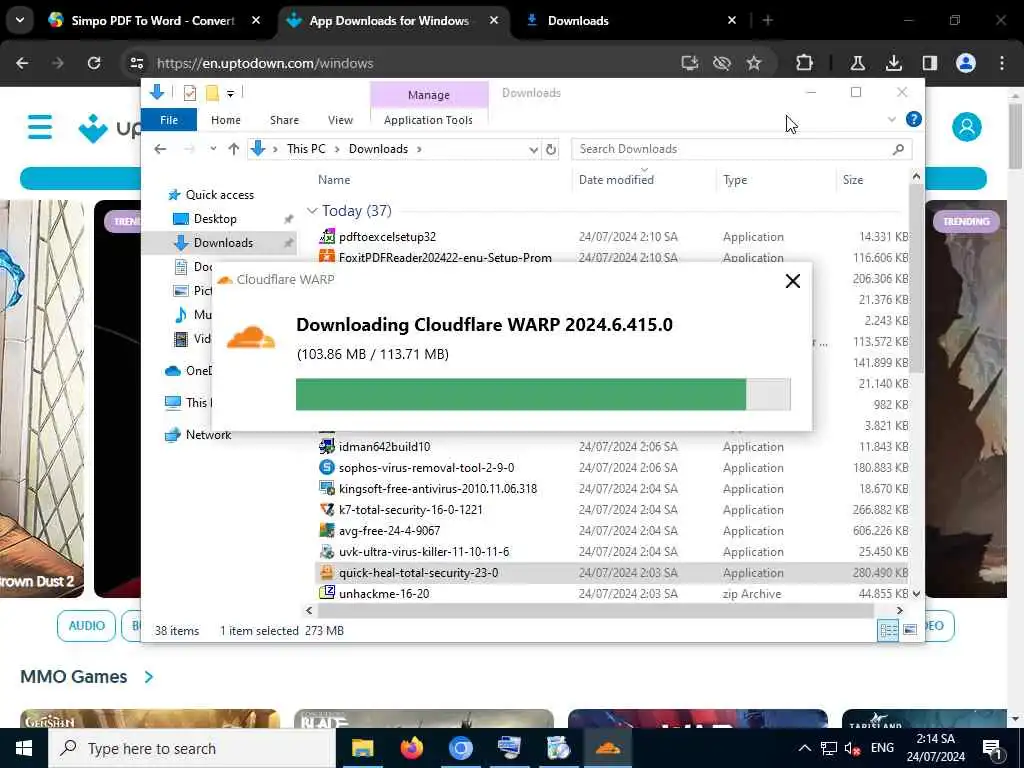Select the avg-free-24-4-9067 file
This screenshot has width=1024, height=768.
click(389, 530)
